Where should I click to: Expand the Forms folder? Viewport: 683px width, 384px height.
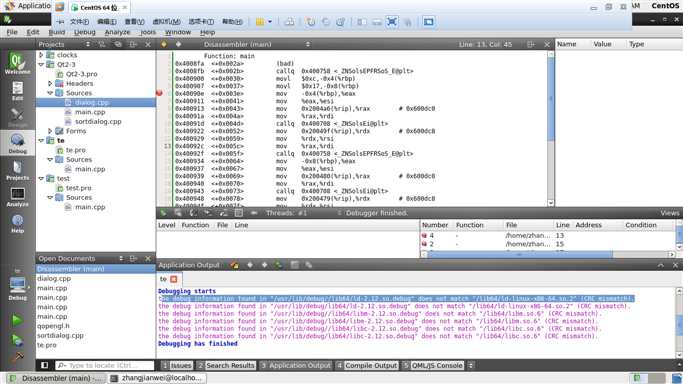[x=50, y=131]
